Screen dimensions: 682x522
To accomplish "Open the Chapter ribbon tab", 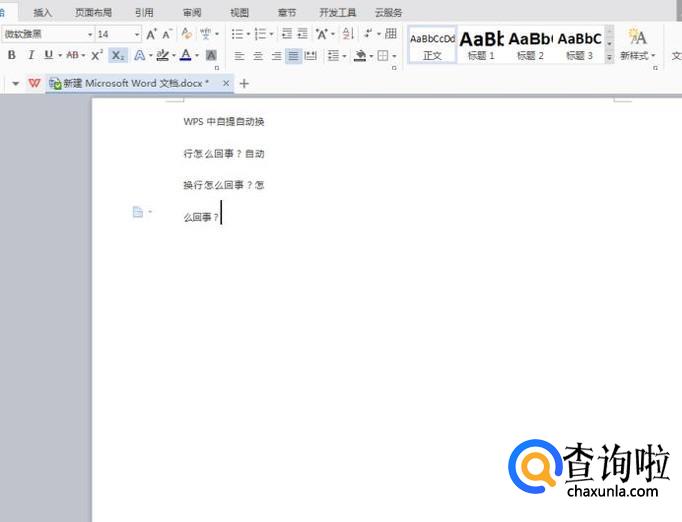I will pyautogui.click(x=287, y=13).
